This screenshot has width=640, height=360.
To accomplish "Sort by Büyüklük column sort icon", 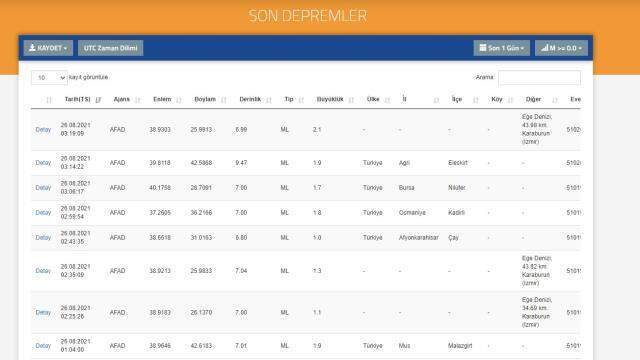I will [351, 100].
